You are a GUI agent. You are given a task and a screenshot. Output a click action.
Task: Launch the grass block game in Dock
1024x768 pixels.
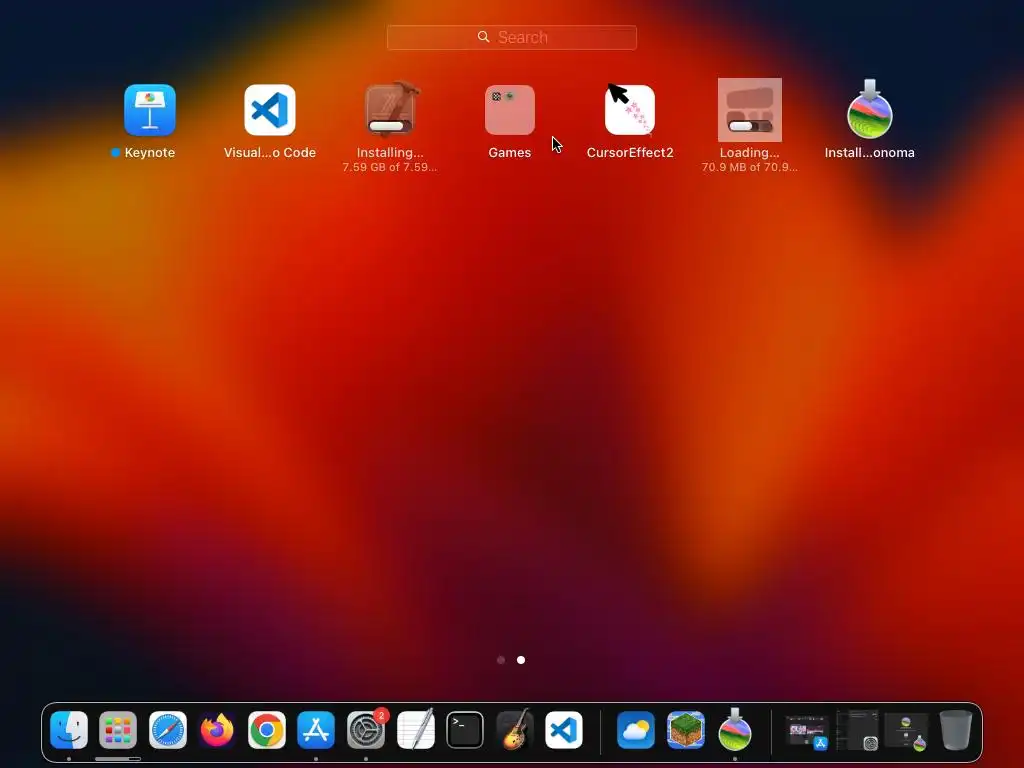[686, 729]
